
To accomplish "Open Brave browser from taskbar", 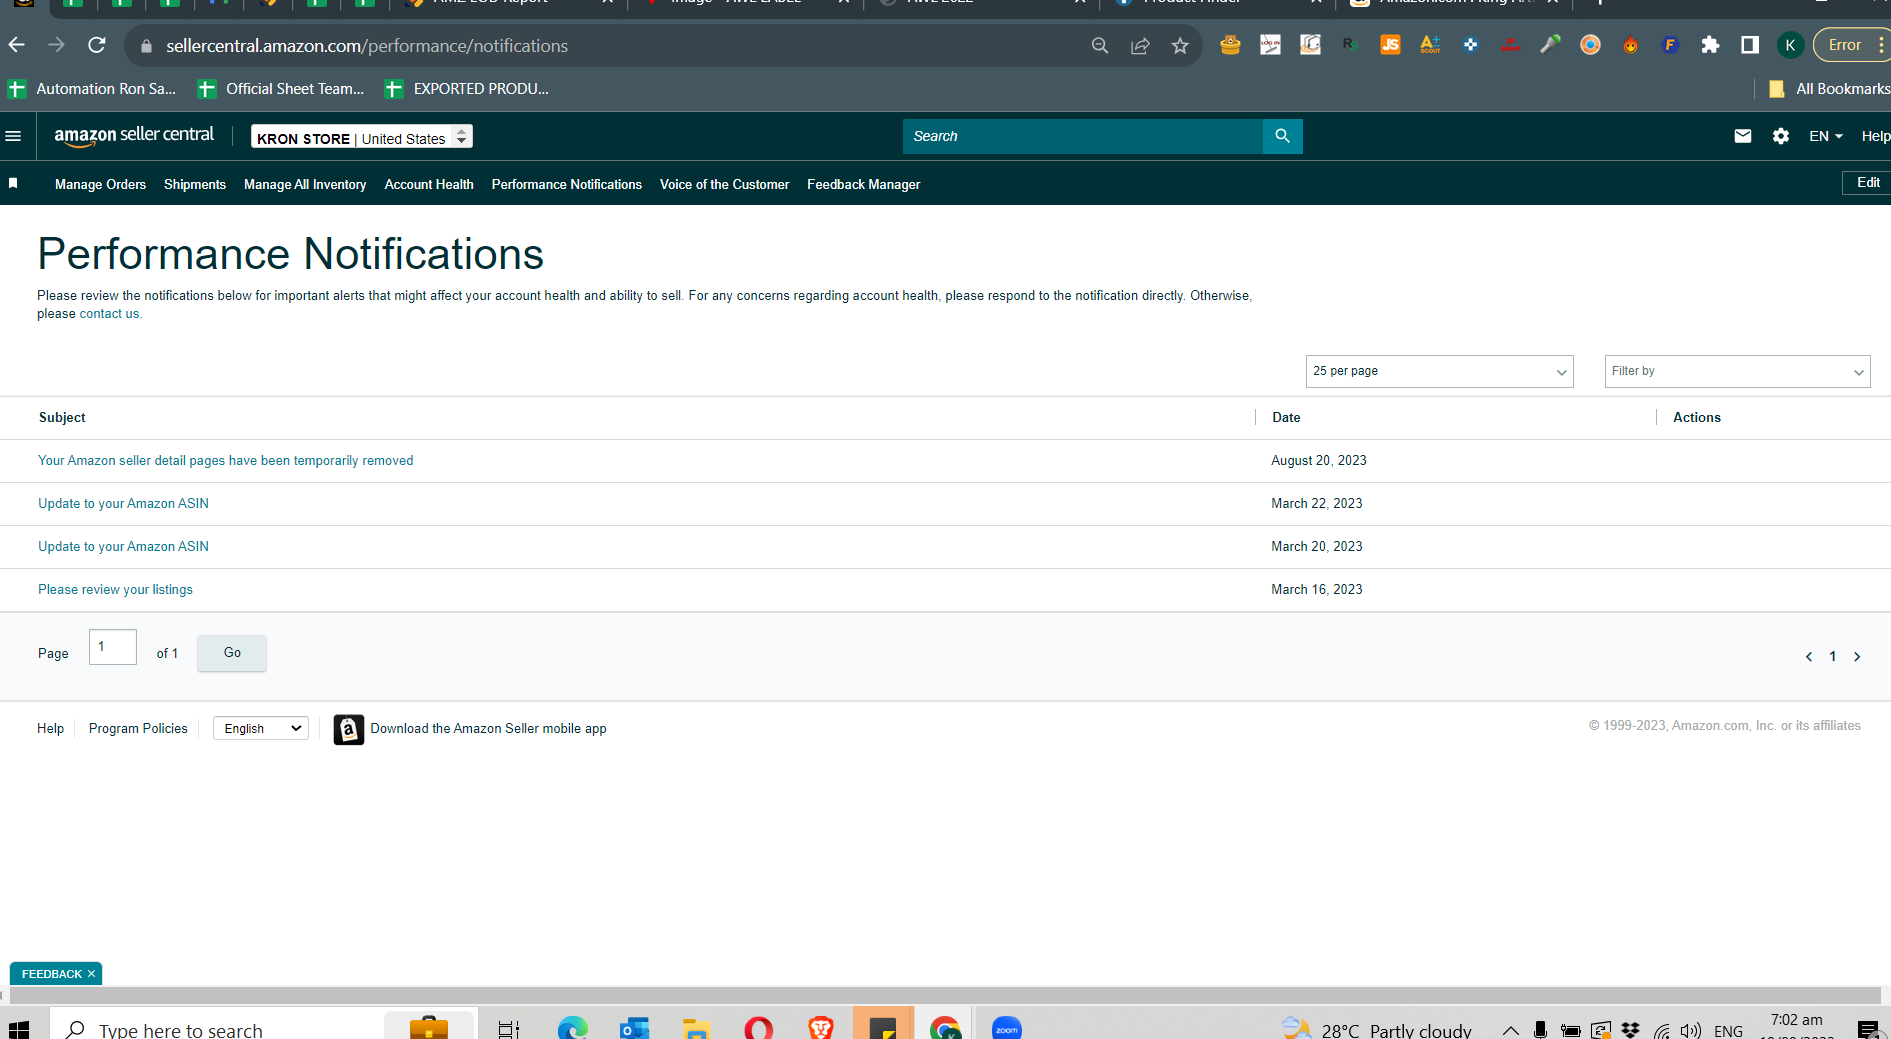I will (820, 1028).
